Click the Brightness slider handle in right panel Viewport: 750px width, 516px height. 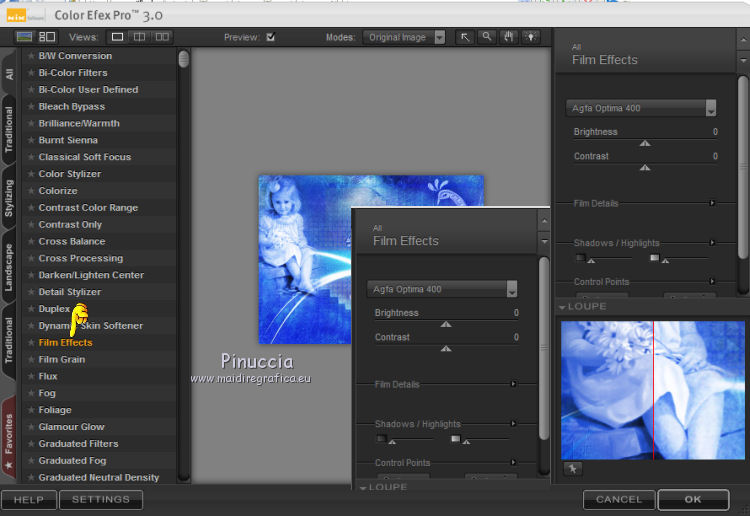coord(645,143)
